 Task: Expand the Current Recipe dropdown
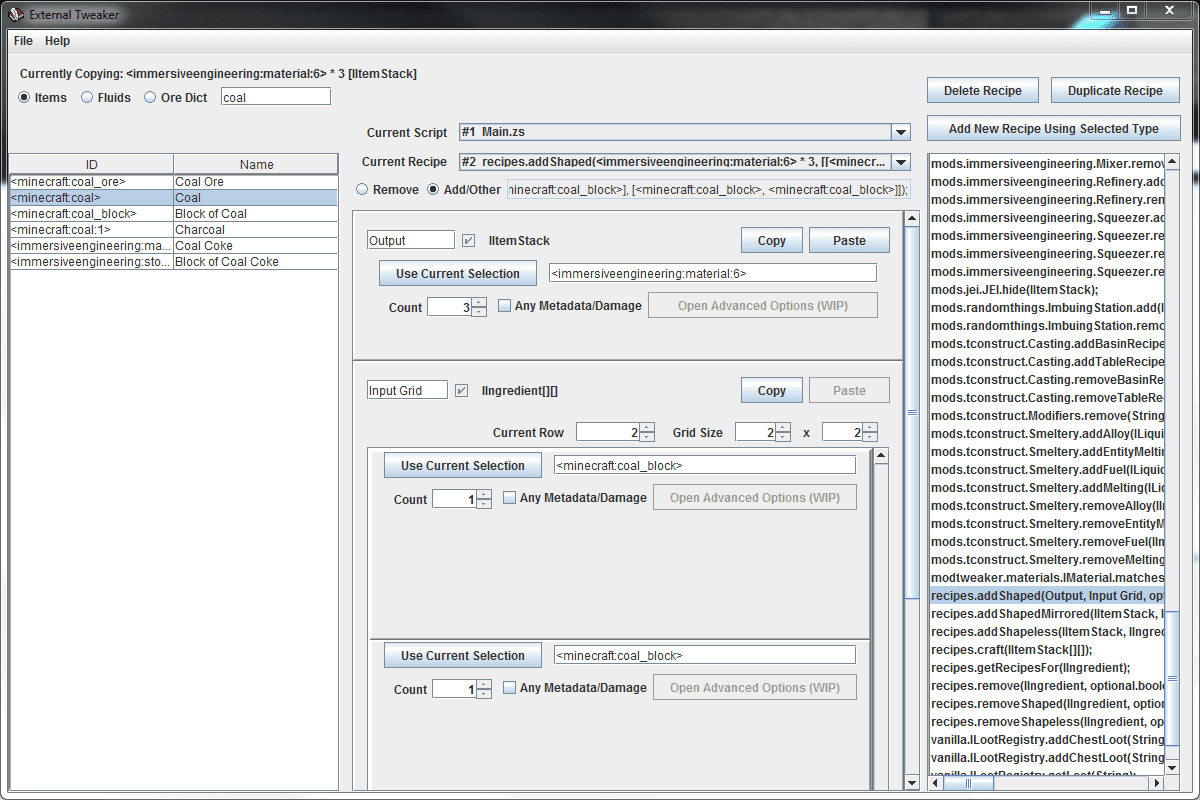coord(900,162)
